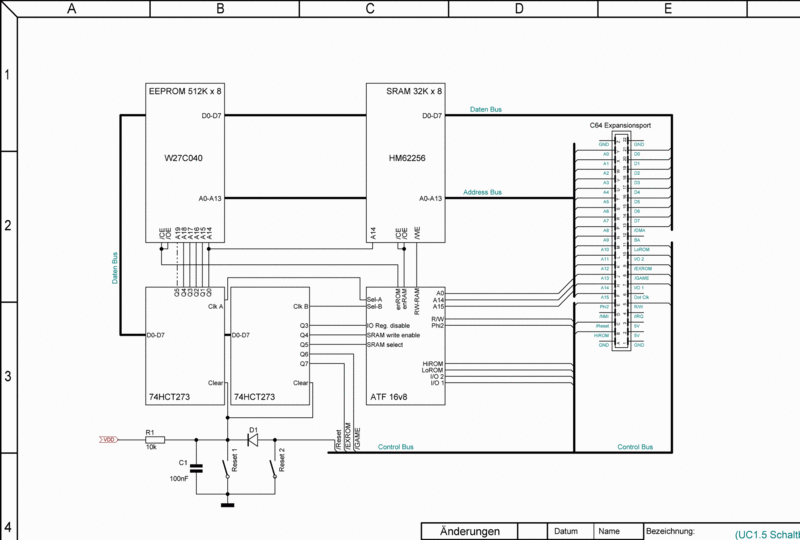
Task: Select the diode symbol under the D1 label
Action: (x=253, y=439)
